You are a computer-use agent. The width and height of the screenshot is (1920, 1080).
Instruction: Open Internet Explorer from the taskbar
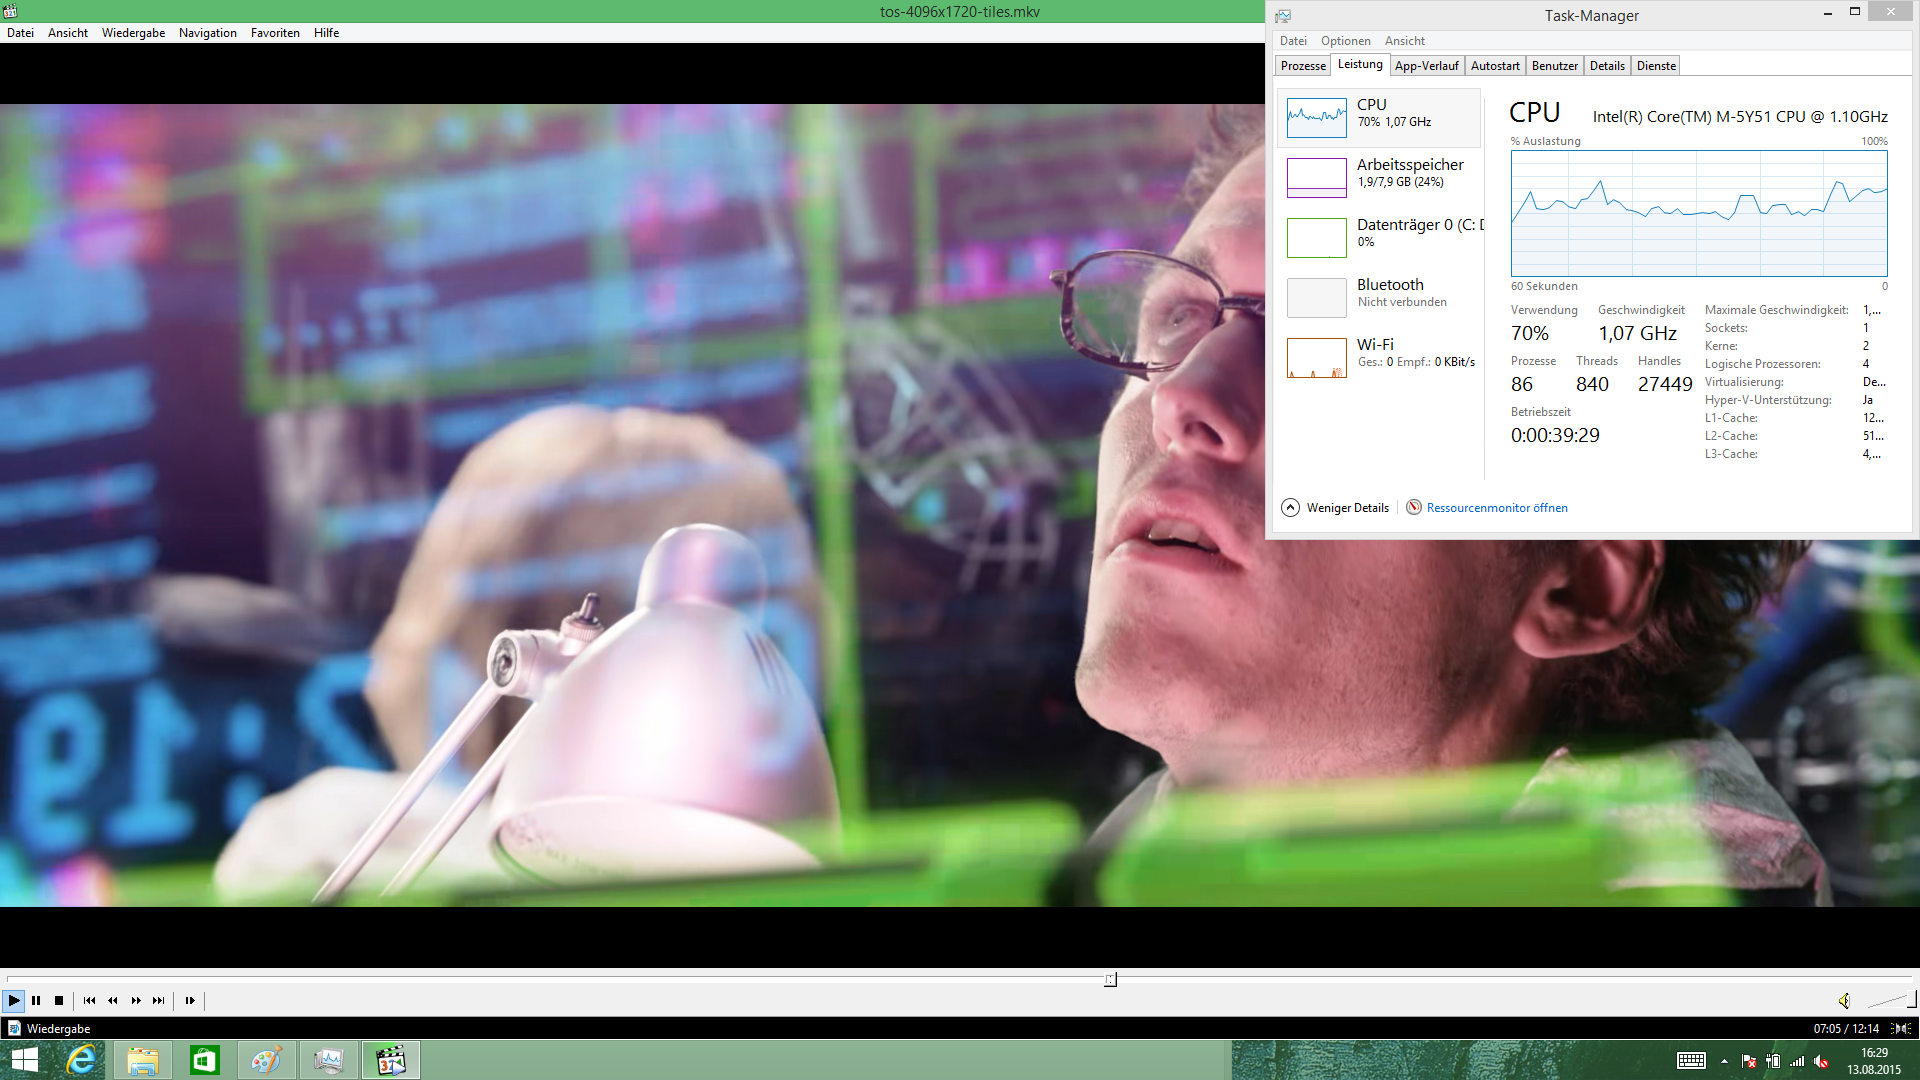click(80, 1060)
